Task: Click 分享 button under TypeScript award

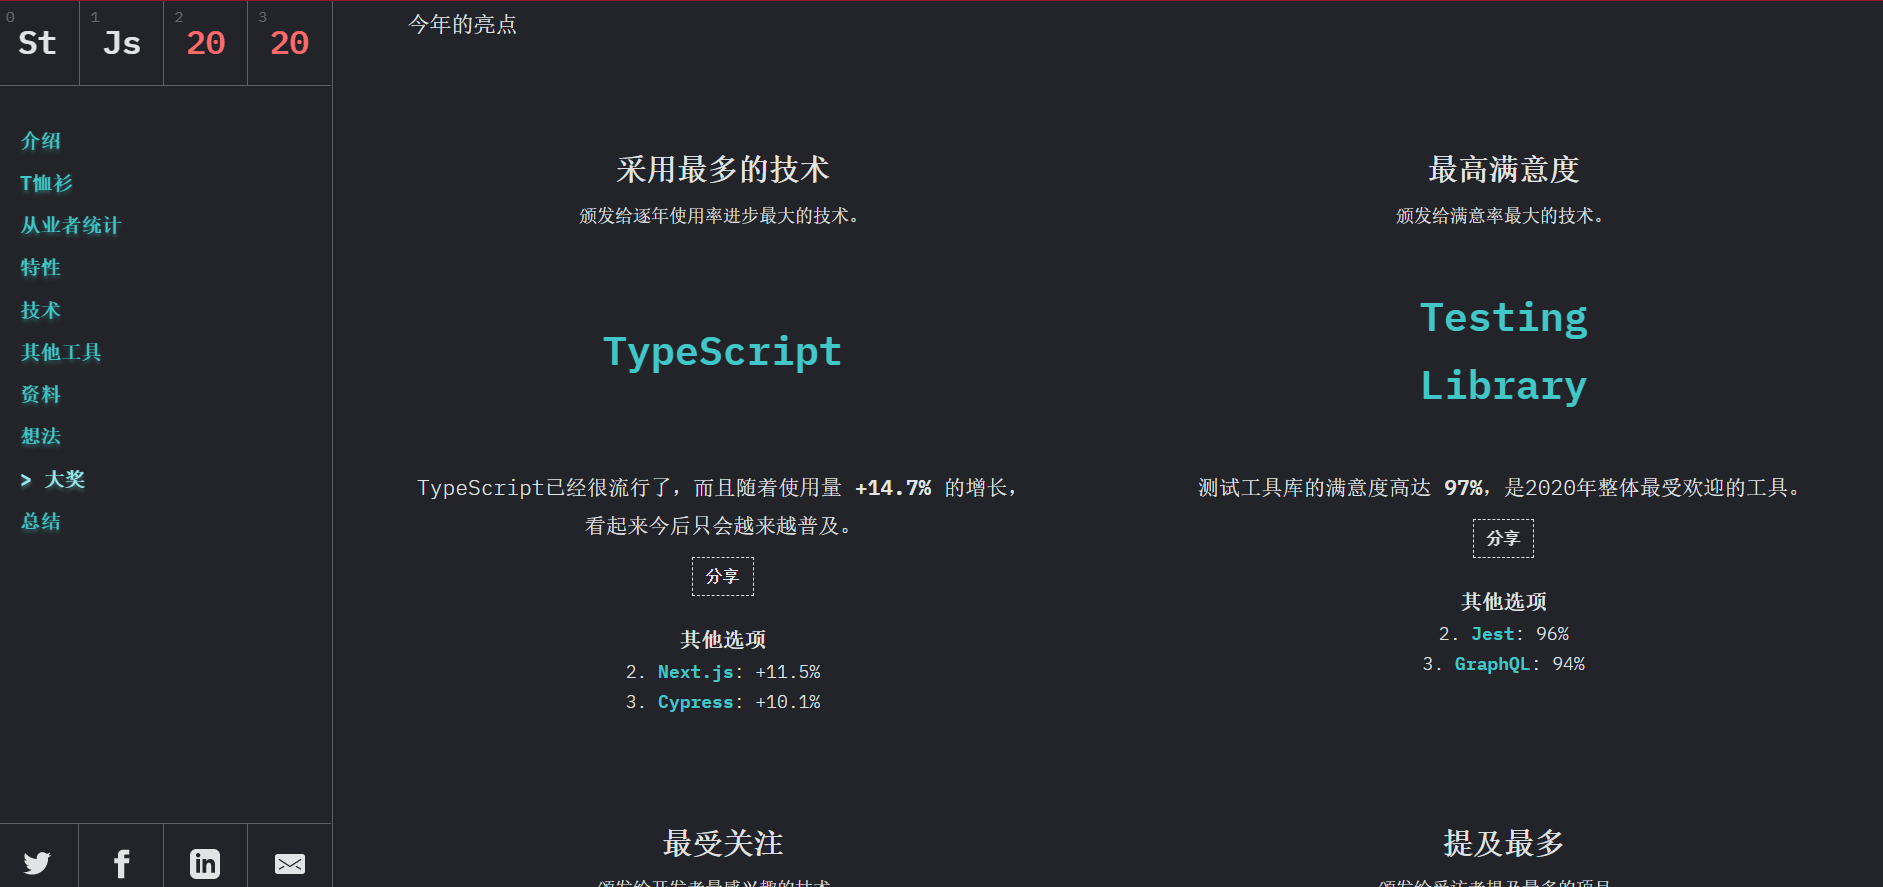Action: click(723, 576)
